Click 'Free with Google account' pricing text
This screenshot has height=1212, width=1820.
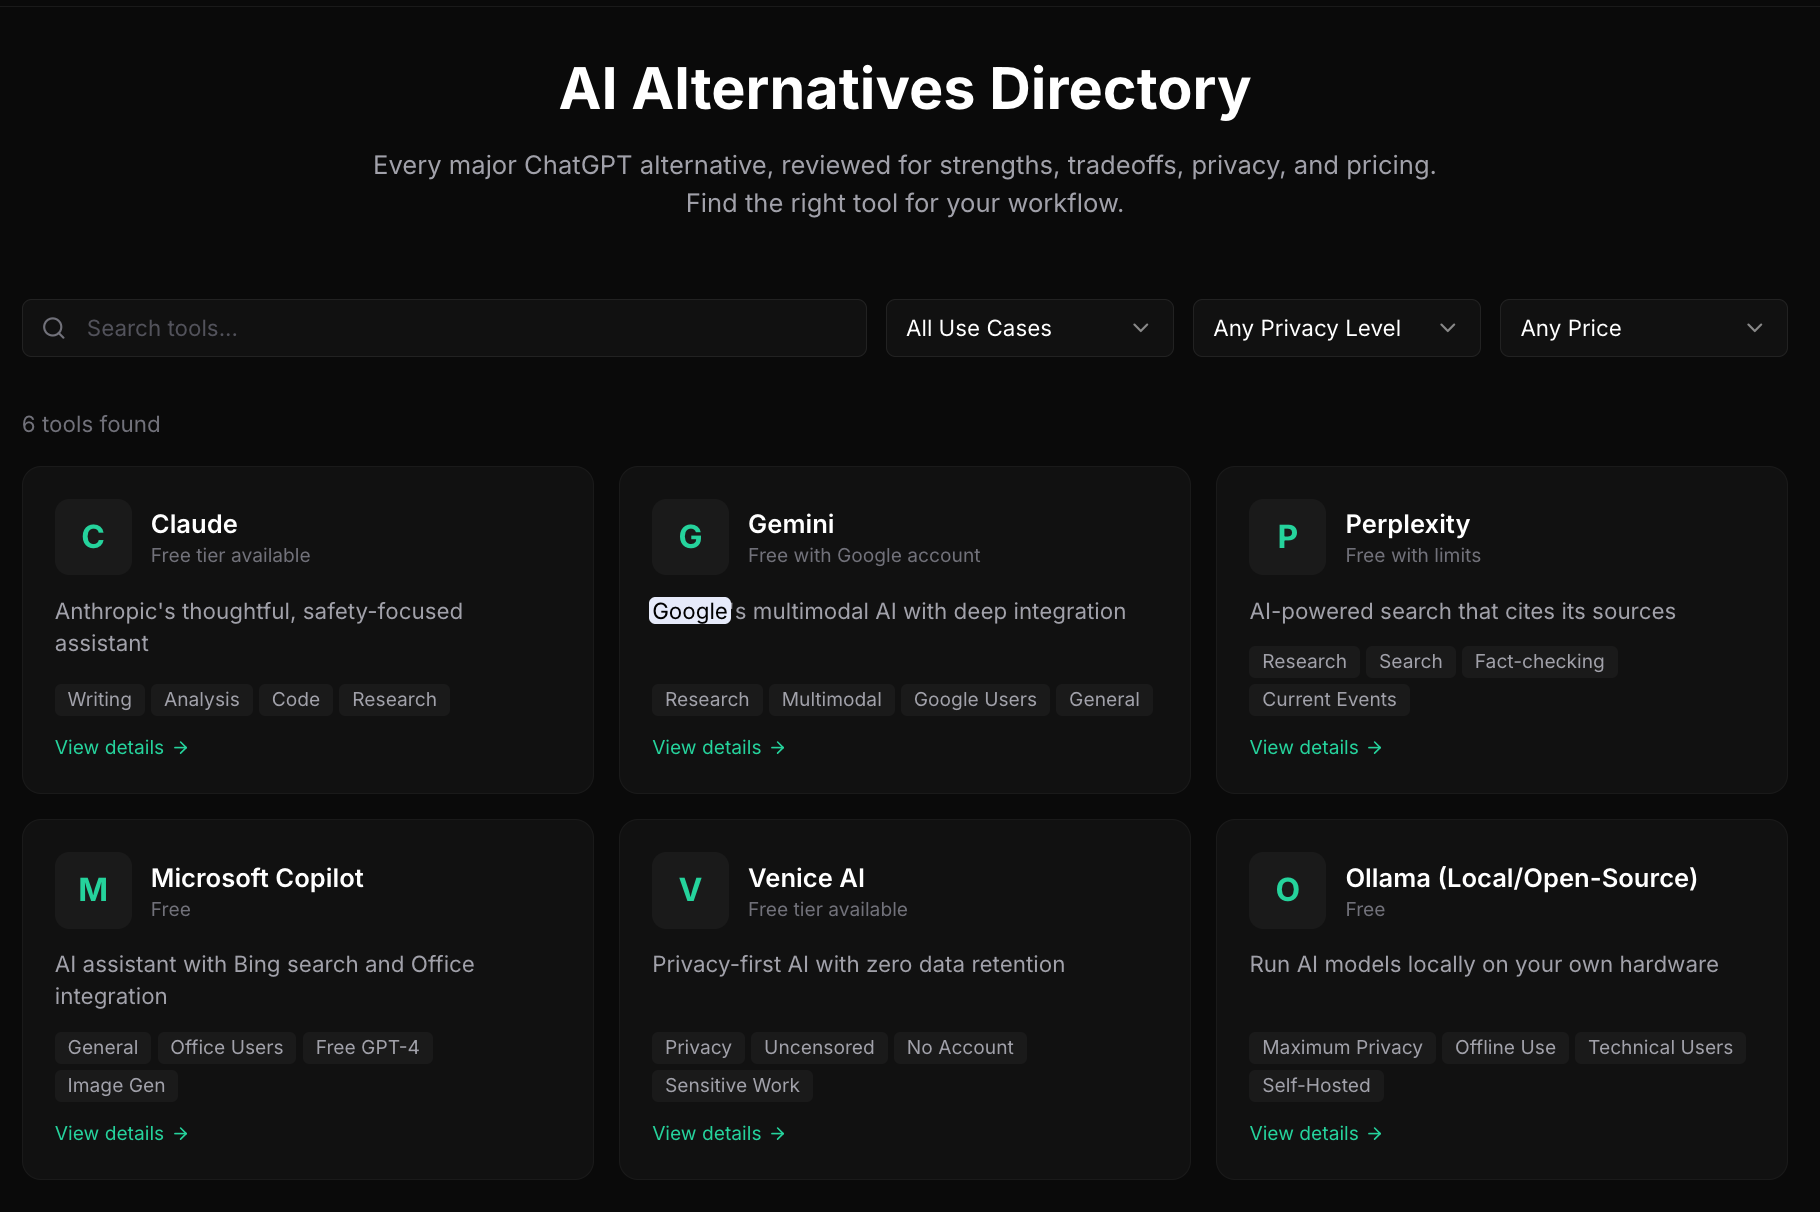click(864, 555)
